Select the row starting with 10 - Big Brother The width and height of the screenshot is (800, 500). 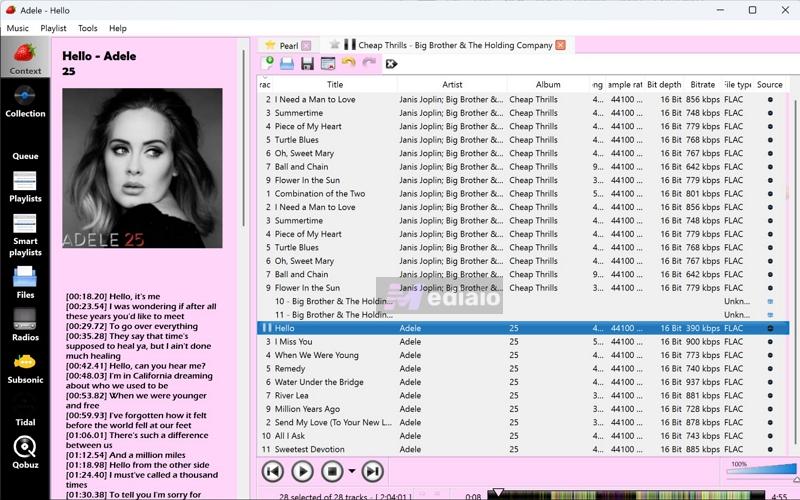coord(523,302)
